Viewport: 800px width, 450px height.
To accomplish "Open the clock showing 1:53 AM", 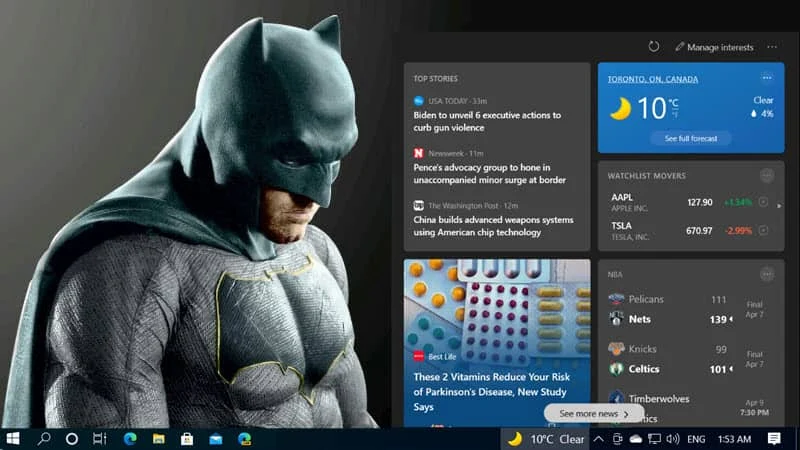I will [x=734, y=439].
